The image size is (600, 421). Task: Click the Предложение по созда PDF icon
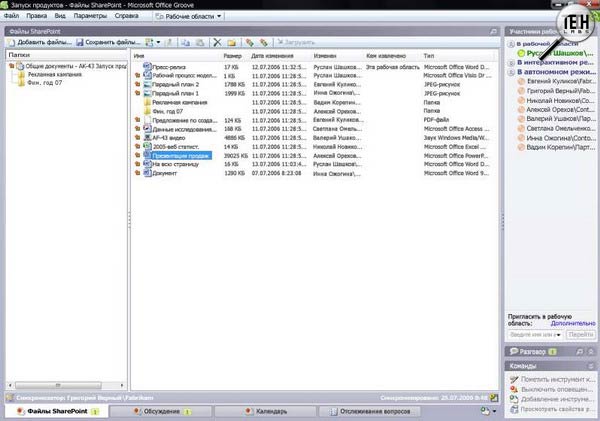(147, 120)
